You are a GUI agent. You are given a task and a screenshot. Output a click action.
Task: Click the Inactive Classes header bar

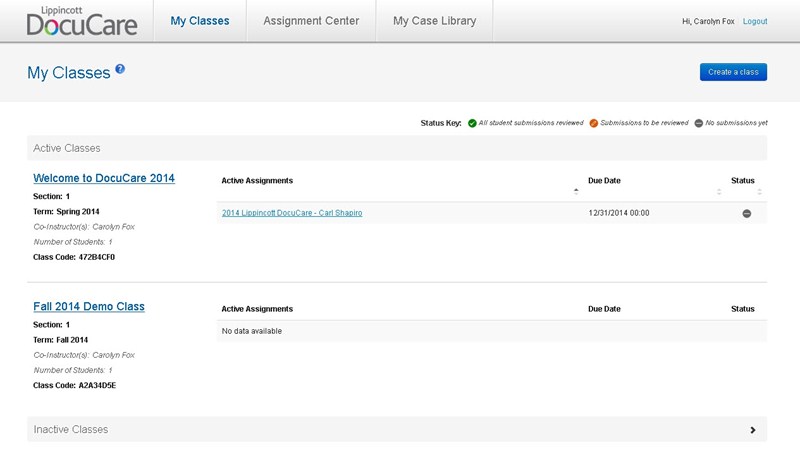397,429
